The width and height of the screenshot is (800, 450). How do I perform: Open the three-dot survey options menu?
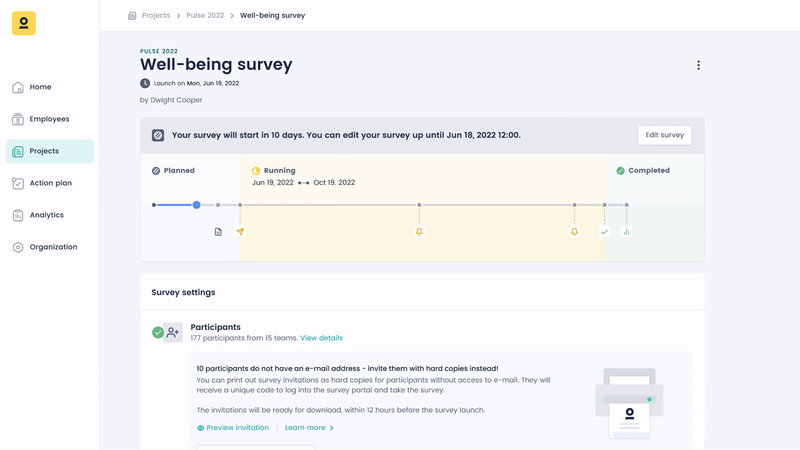click(698, 65)
